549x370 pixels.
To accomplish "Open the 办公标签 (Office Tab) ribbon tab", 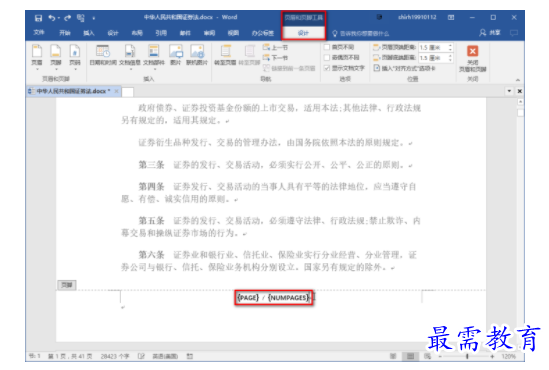I will [263, 33].
